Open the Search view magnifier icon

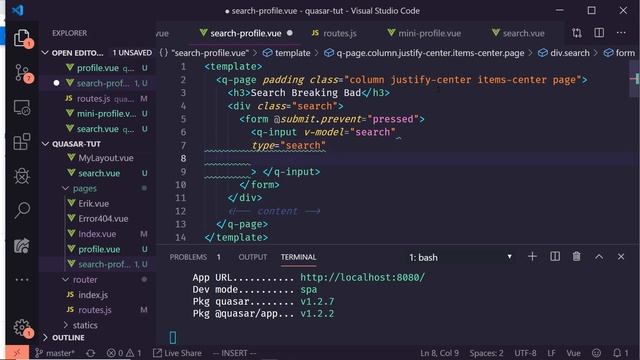pyautogui.click(x=22, y=211)
